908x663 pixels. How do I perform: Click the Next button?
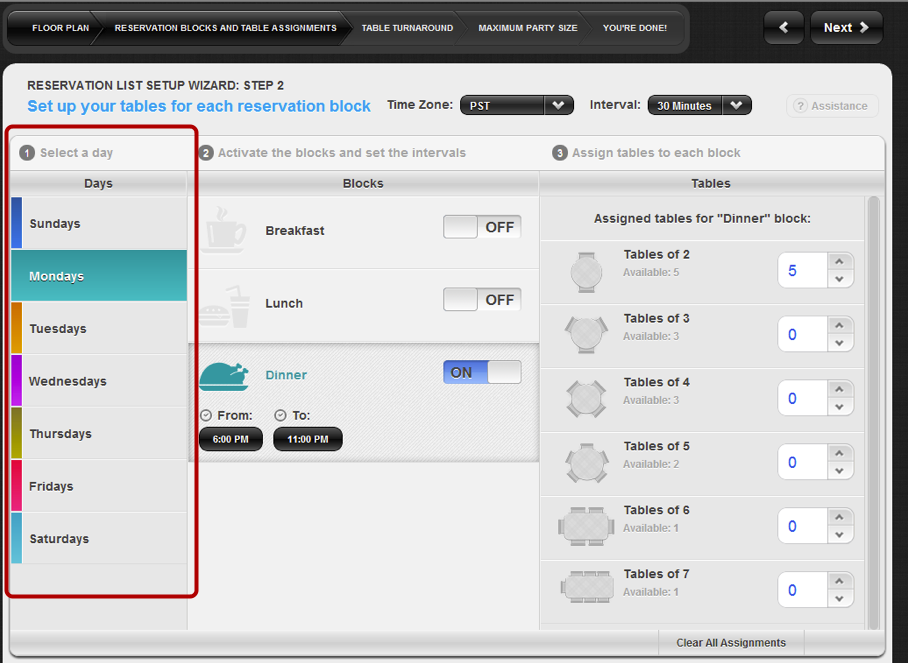(846, 27)
